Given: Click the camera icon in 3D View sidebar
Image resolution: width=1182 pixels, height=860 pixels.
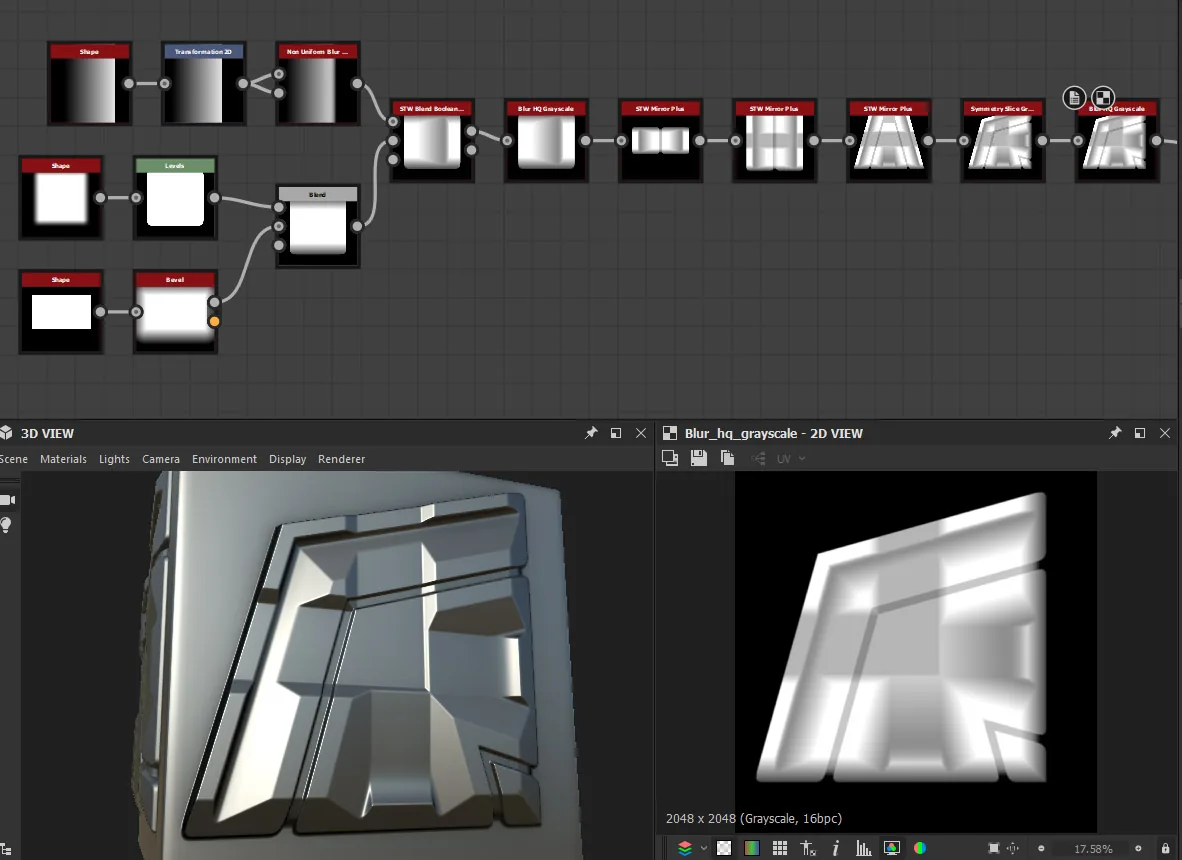Looking at the screenshot, I should (x=8, y=500).
